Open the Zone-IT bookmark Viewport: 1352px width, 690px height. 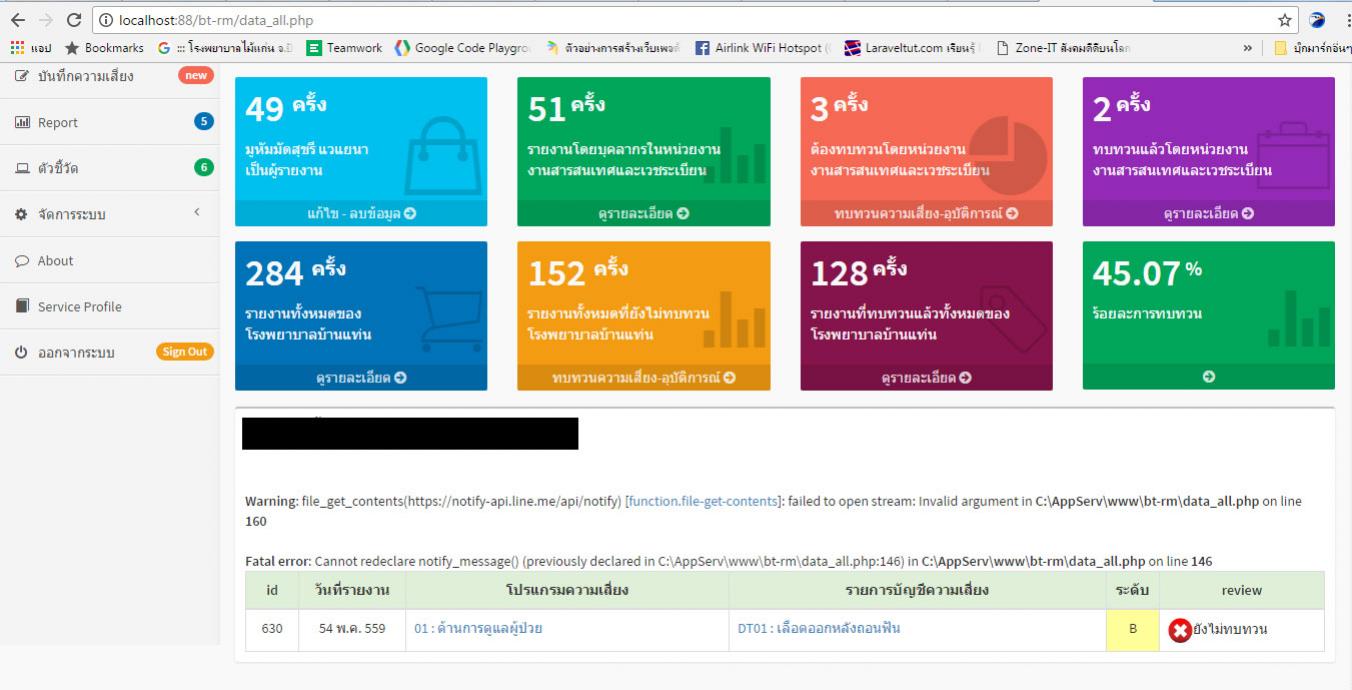(x=1064, y=48)
